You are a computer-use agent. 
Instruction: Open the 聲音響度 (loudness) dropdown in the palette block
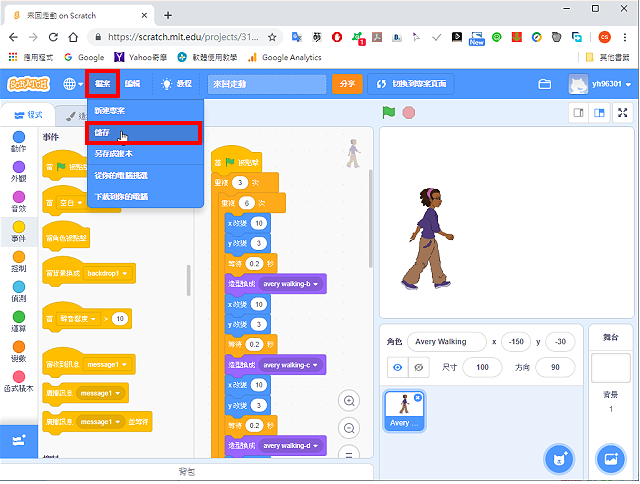[78, 319]
